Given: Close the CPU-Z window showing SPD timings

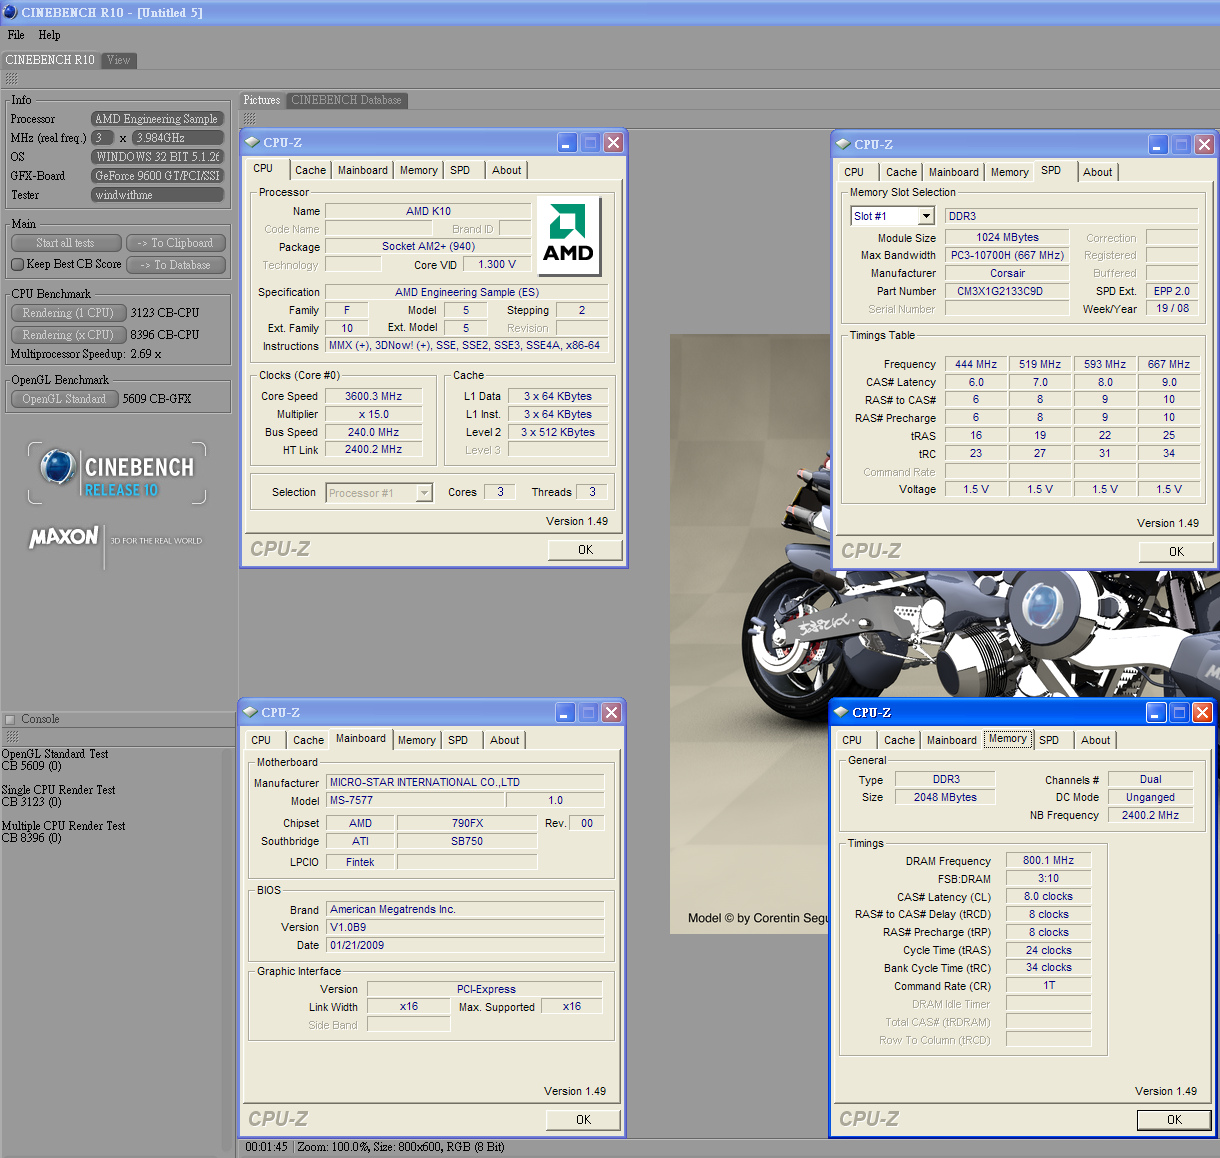Looking at the screenshot, I should (1204, 144).
